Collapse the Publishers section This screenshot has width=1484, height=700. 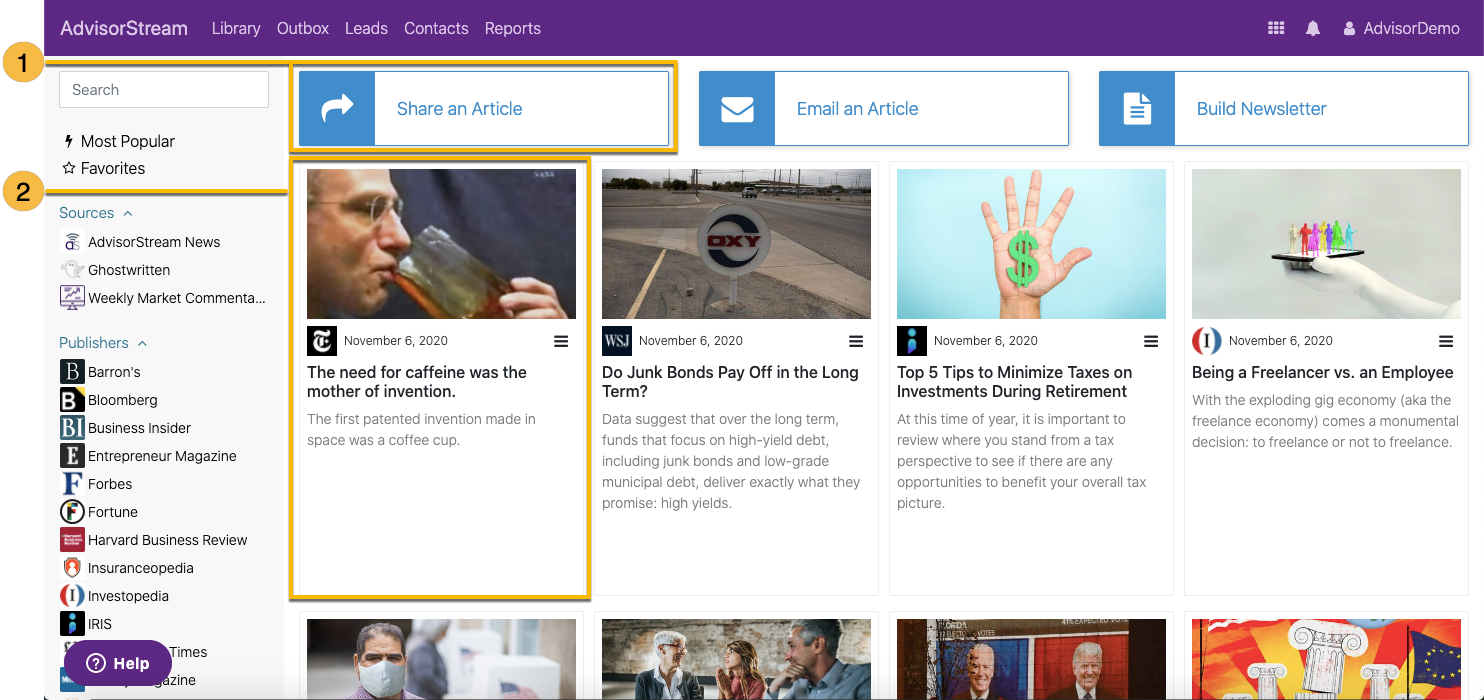(103, 343)
